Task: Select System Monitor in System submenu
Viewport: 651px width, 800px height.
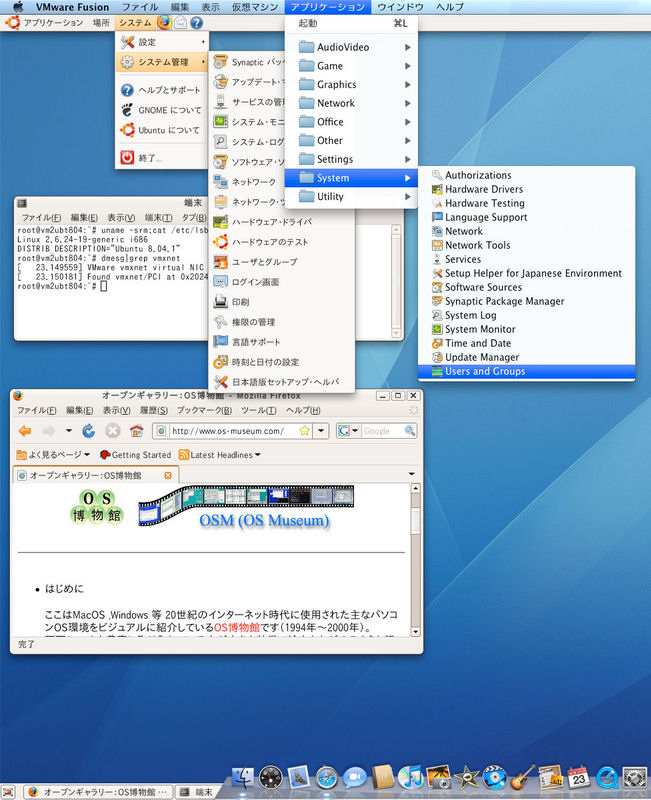Action: pos(527,329)
